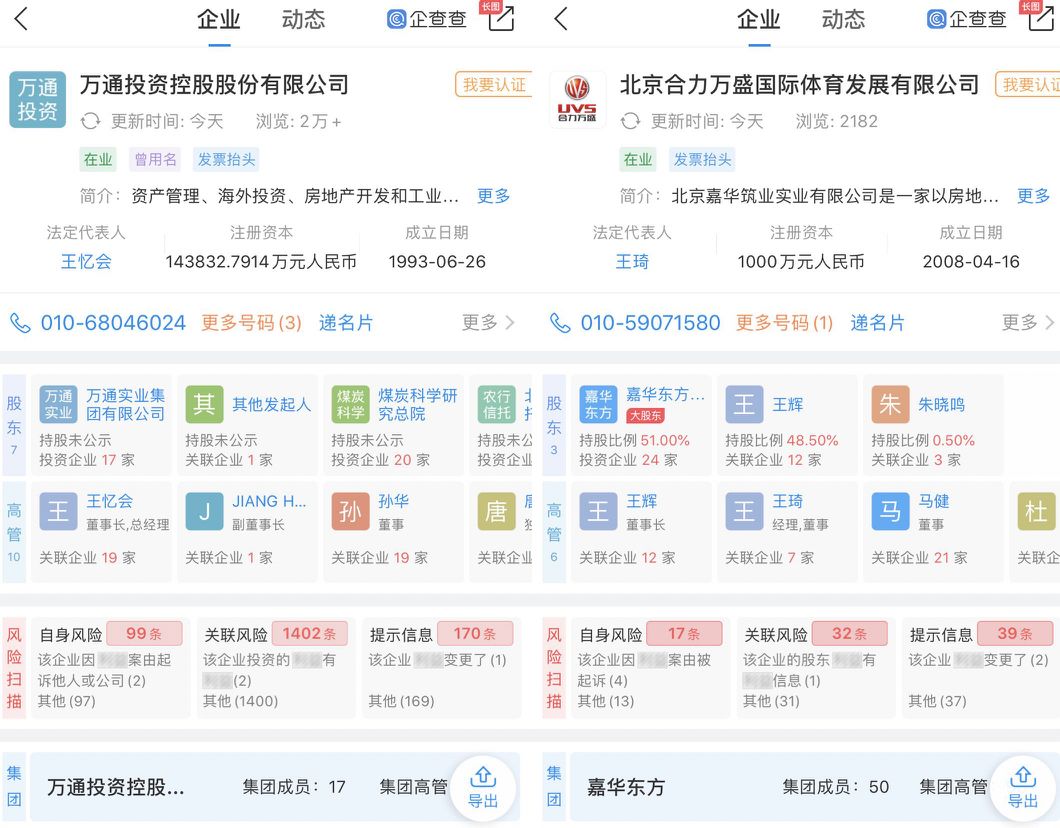Open 自身风险 99条 card
The width and height of the screenshot is (1060, 828).
coord(110,667)
